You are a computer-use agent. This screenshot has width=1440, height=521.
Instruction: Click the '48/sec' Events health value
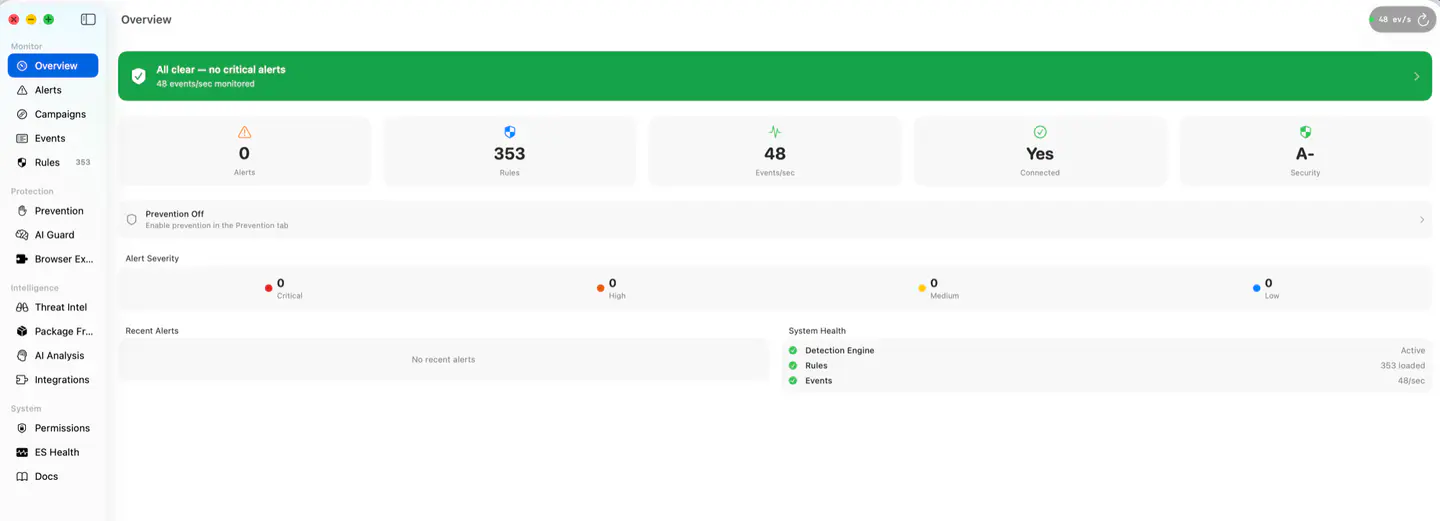tap(1411, 381)
